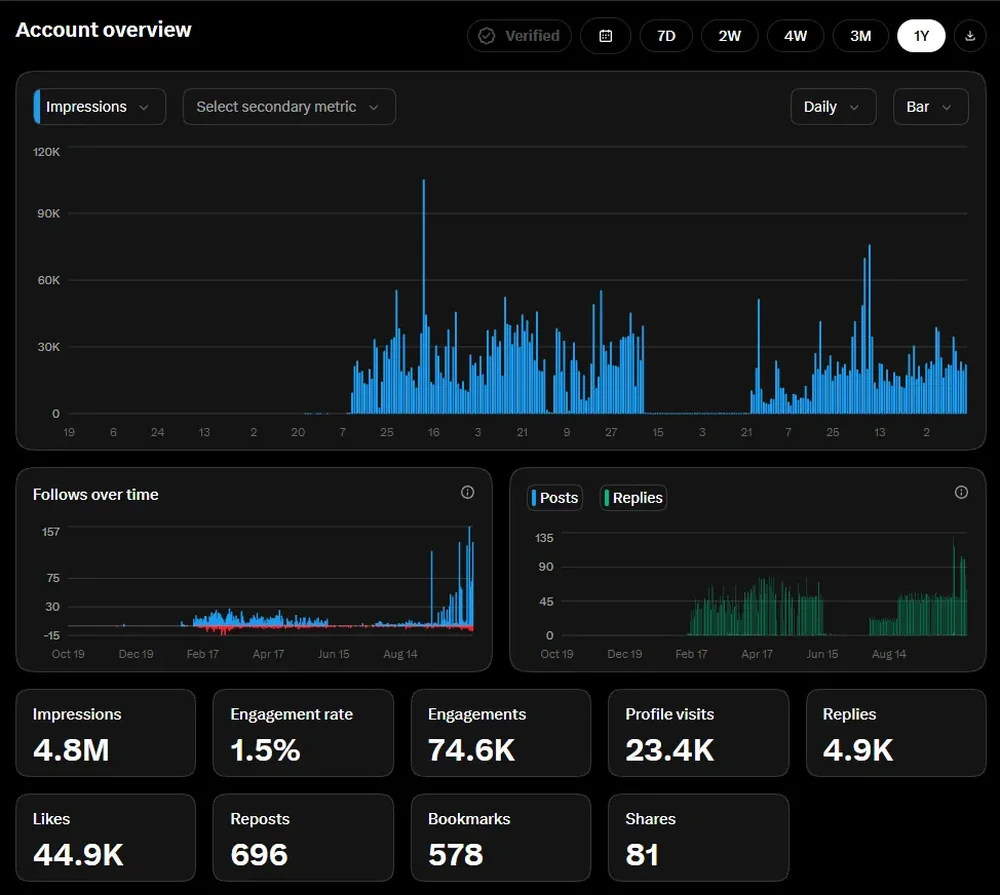Select the Bookmarks 578 card

click(x=501, y=838)
